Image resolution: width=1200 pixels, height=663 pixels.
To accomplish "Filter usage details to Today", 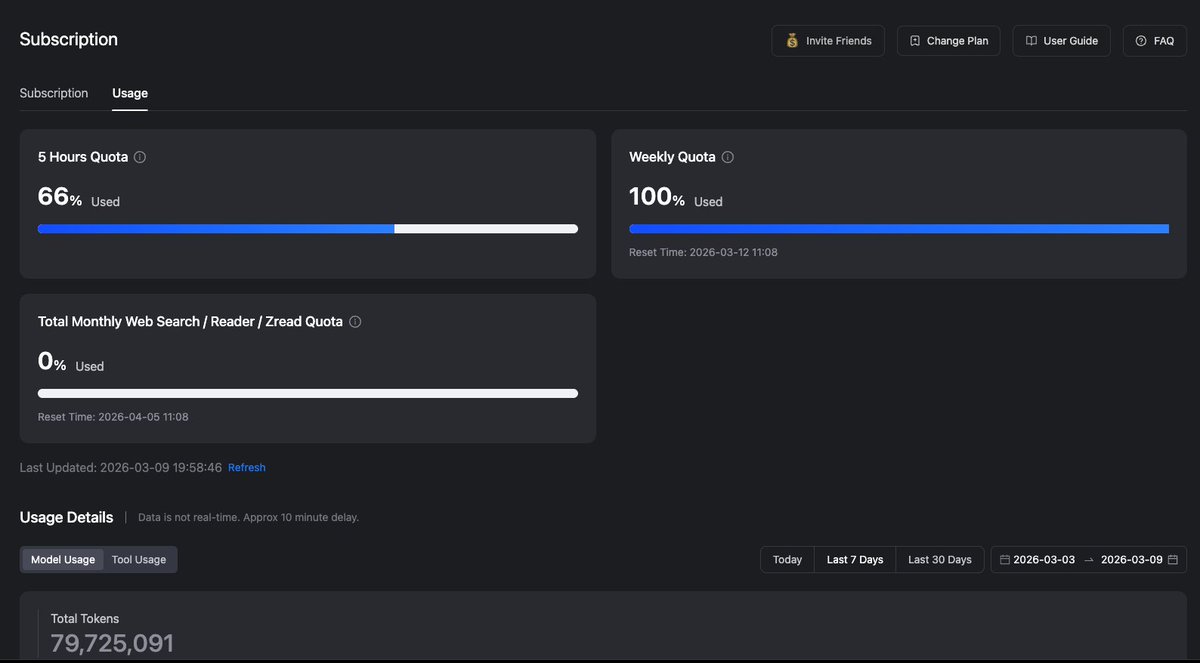I will click(787, 560).
